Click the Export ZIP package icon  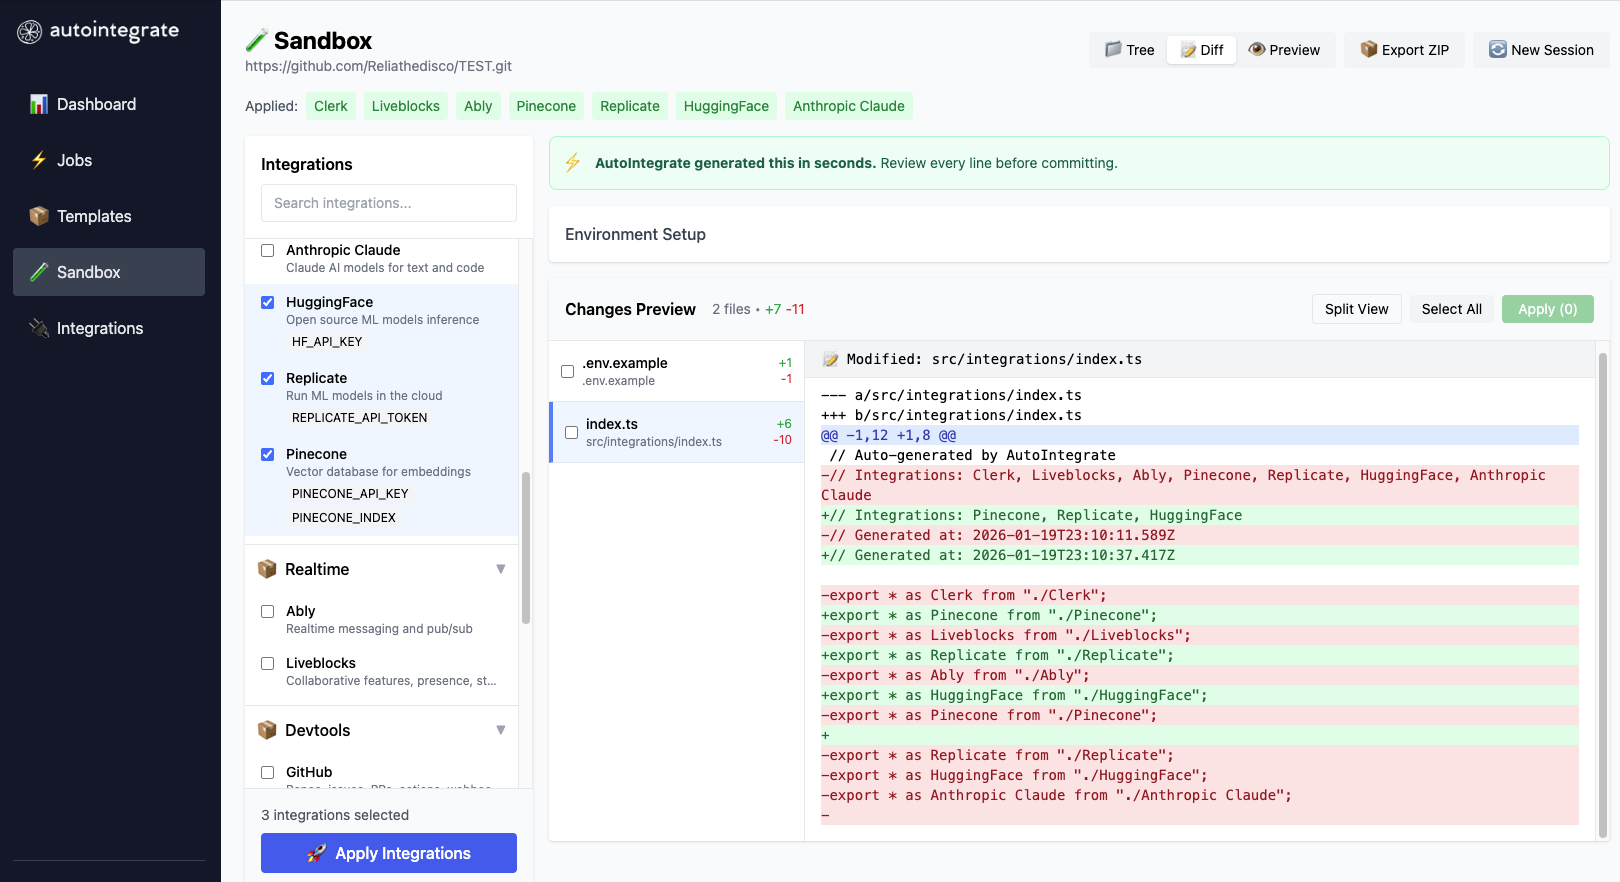coord(1369,49)
